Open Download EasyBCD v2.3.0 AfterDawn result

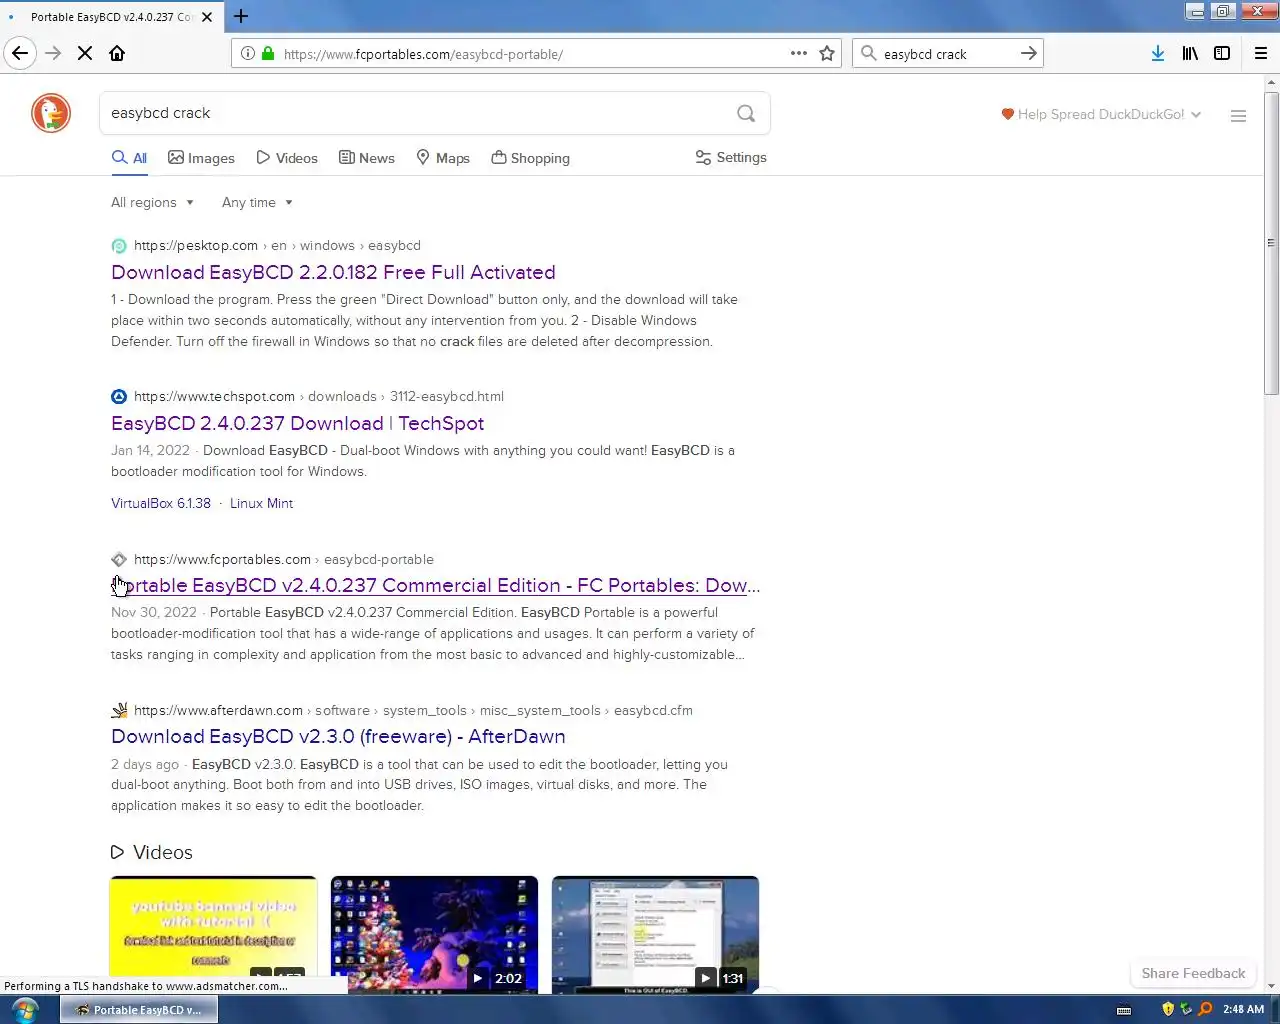[338, 736]
